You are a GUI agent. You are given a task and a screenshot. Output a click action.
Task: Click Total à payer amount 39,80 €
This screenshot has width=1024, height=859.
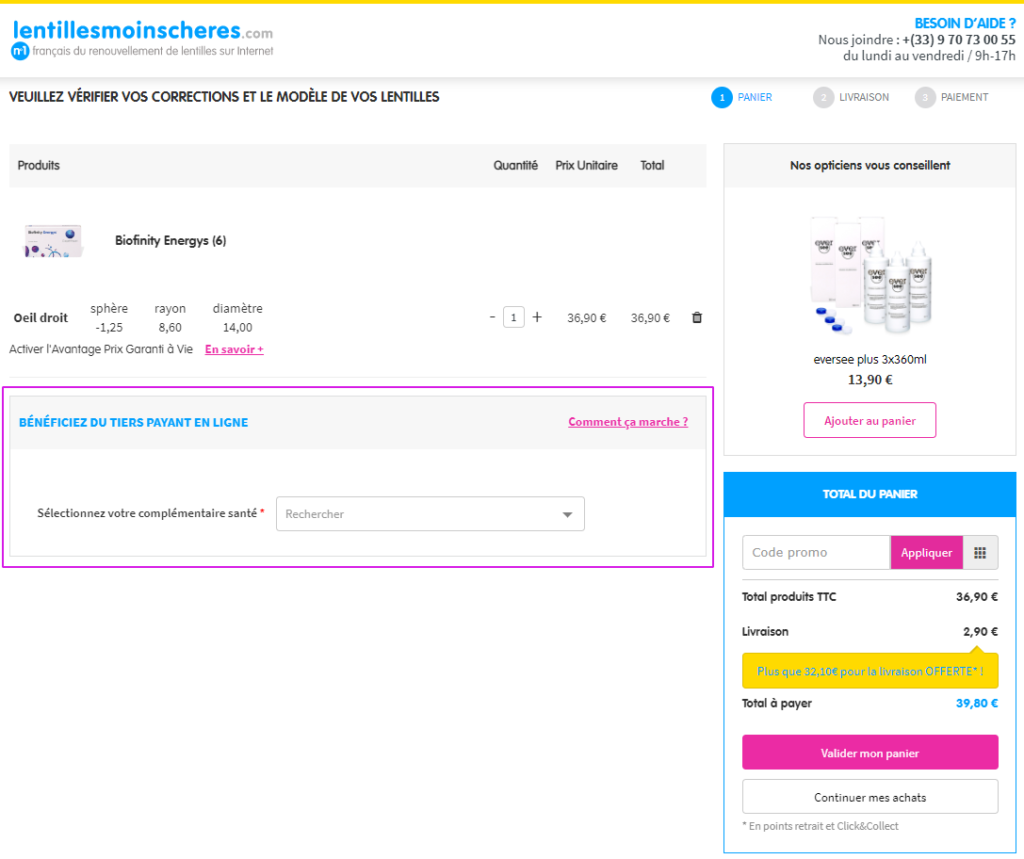[976, 704]
